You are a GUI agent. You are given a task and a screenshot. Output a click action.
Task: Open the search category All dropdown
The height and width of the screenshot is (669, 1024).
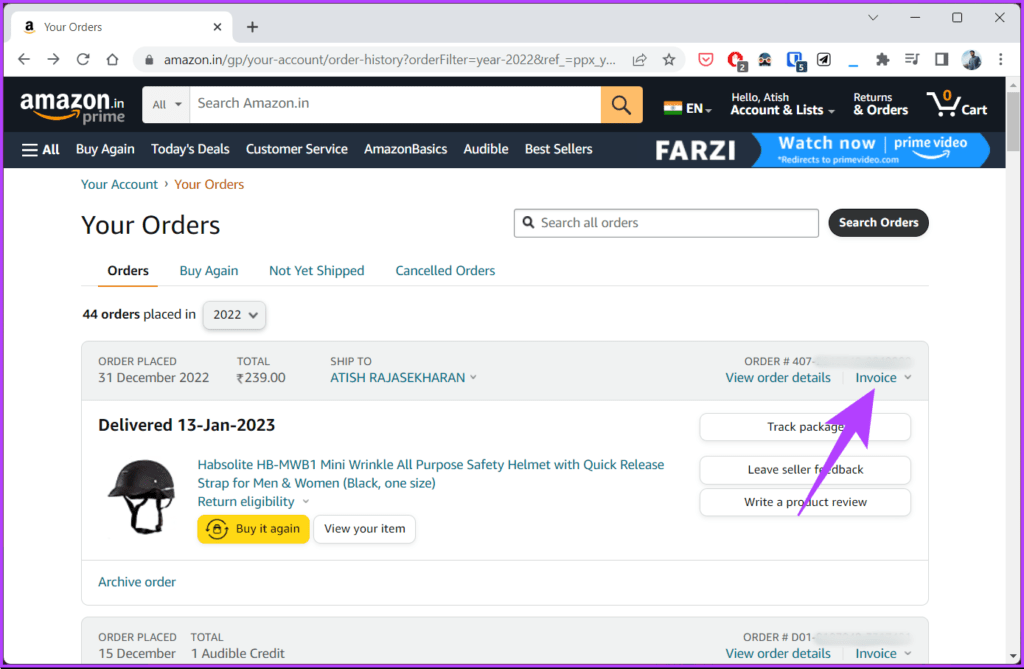pyautogui.click(x=167, y=105)
